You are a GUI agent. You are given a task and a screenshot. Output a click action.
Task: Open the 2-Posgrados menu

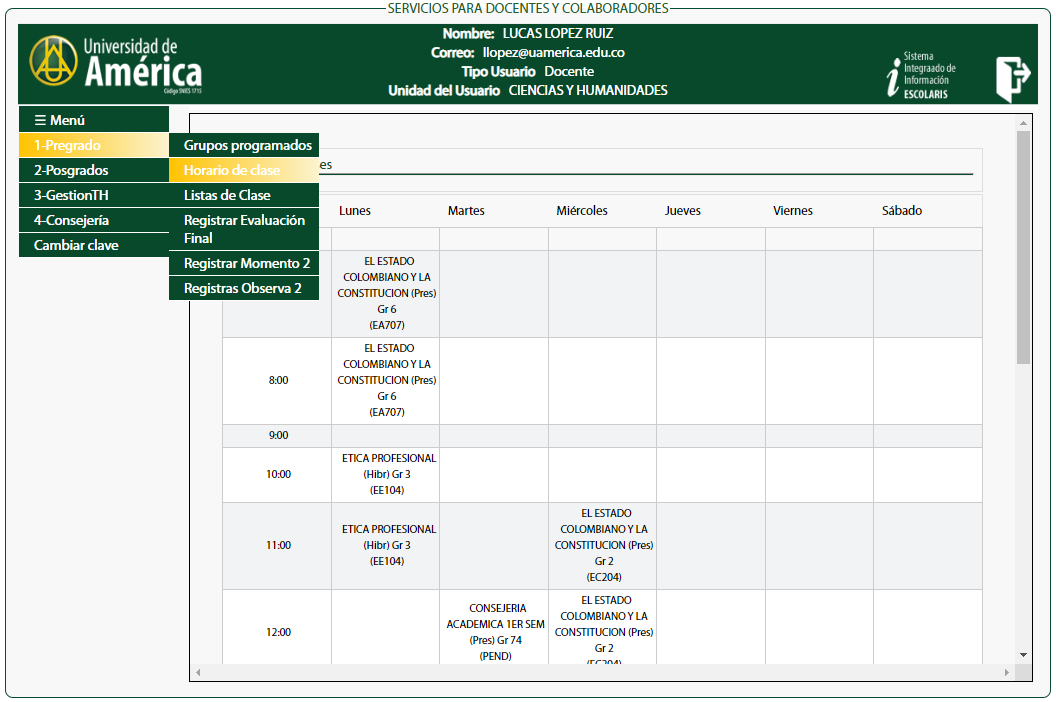click(94, 170)
